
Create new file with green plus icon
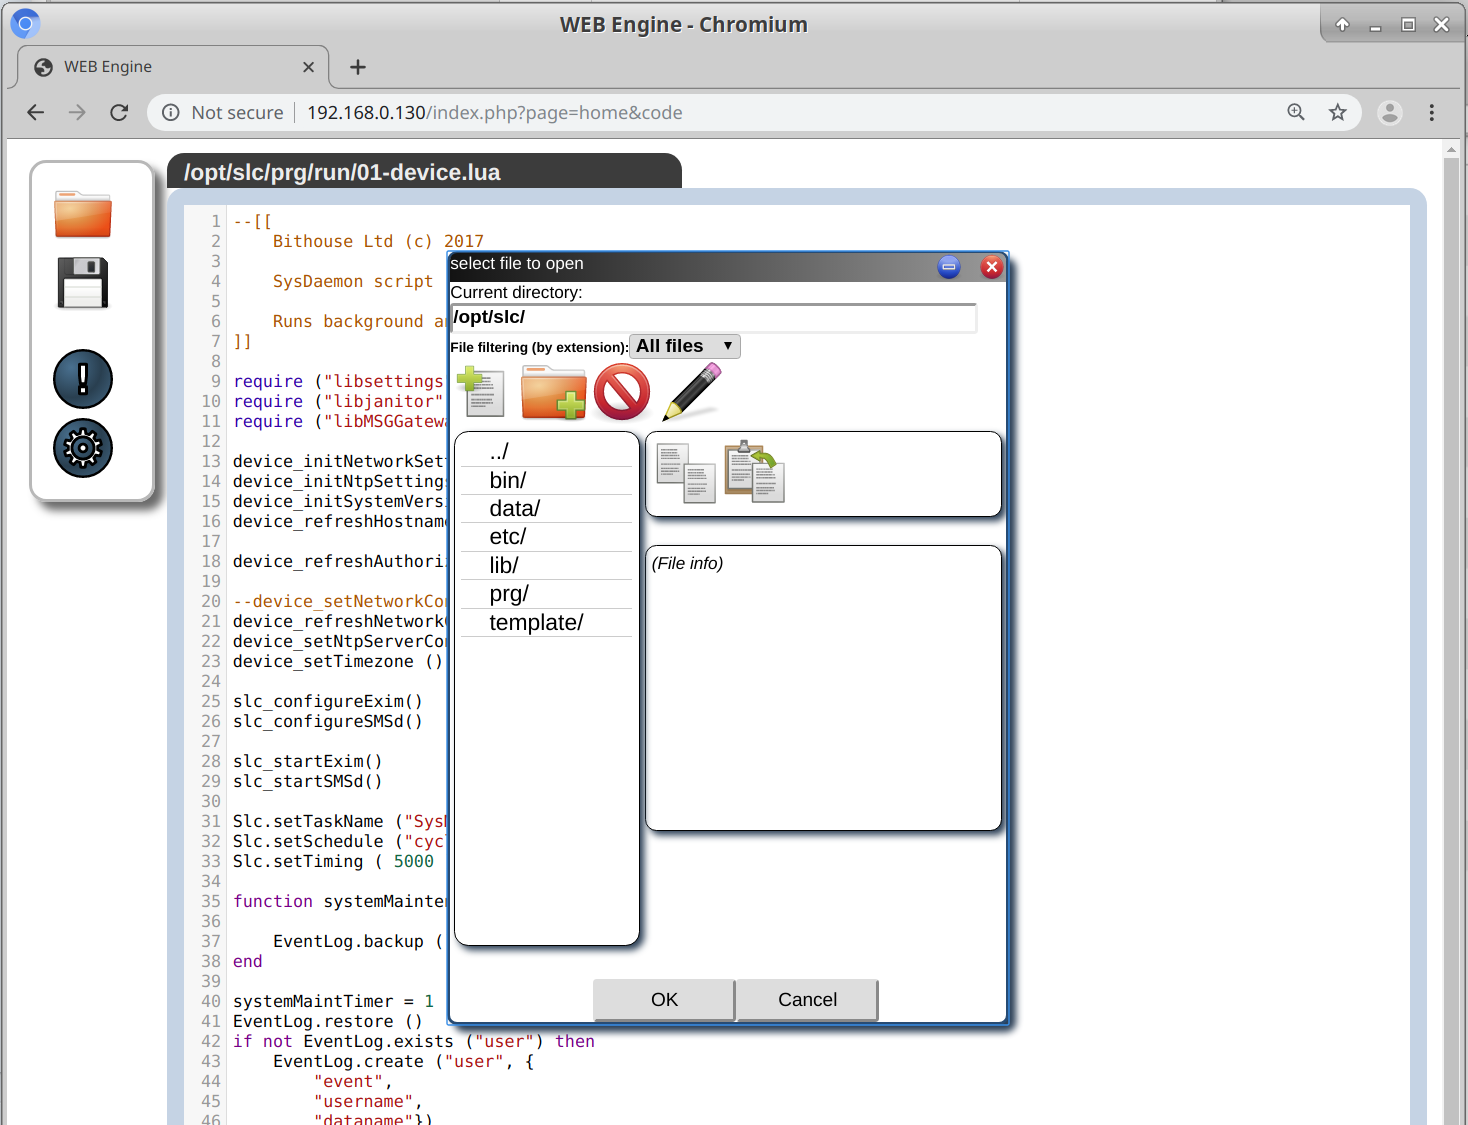click(x=481, y=392)
